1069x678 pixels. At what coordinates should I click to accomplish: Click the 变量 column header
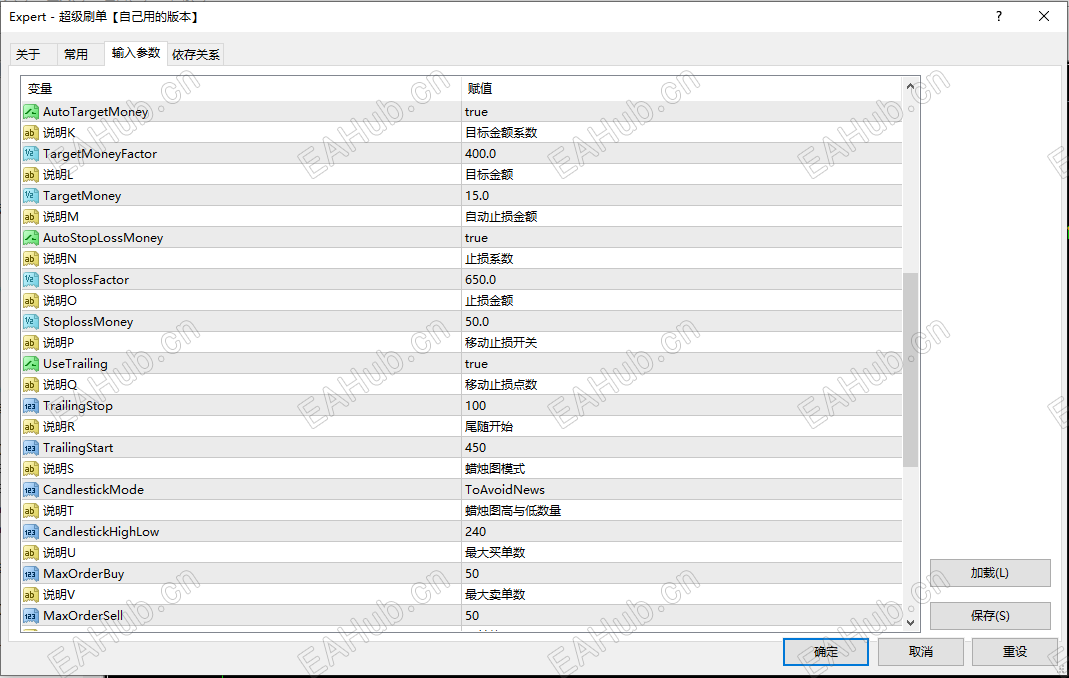tap(241, 89)
